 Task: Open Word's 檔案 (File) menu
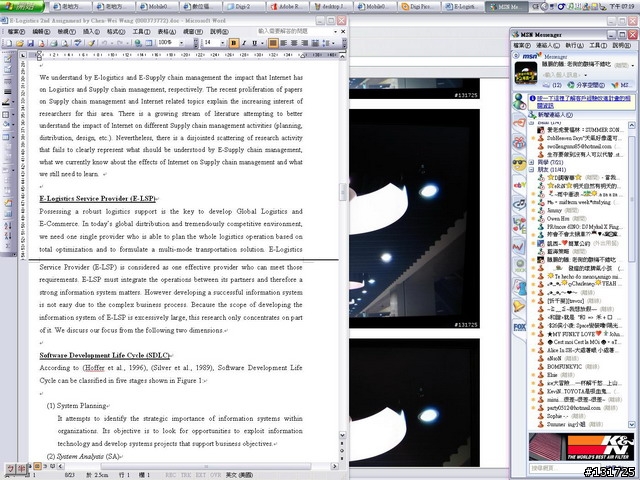tap(16, 31)
